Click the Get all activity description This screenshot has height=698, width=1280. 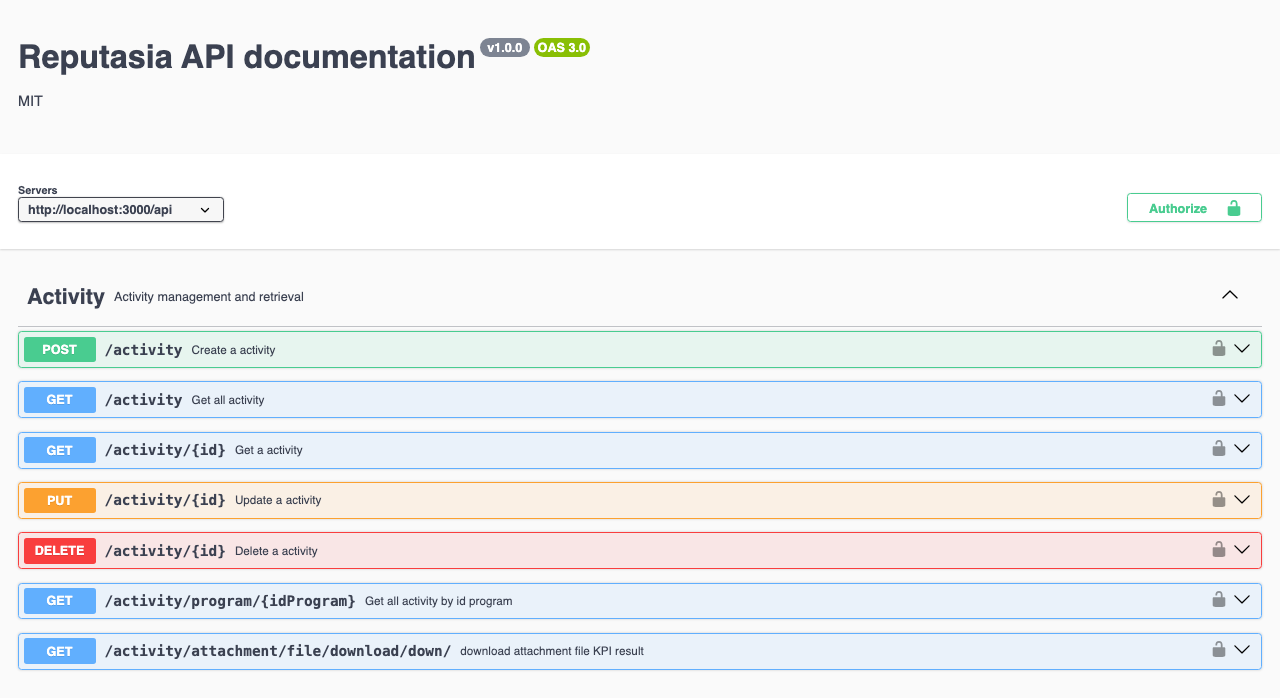(x=228, y=400)
